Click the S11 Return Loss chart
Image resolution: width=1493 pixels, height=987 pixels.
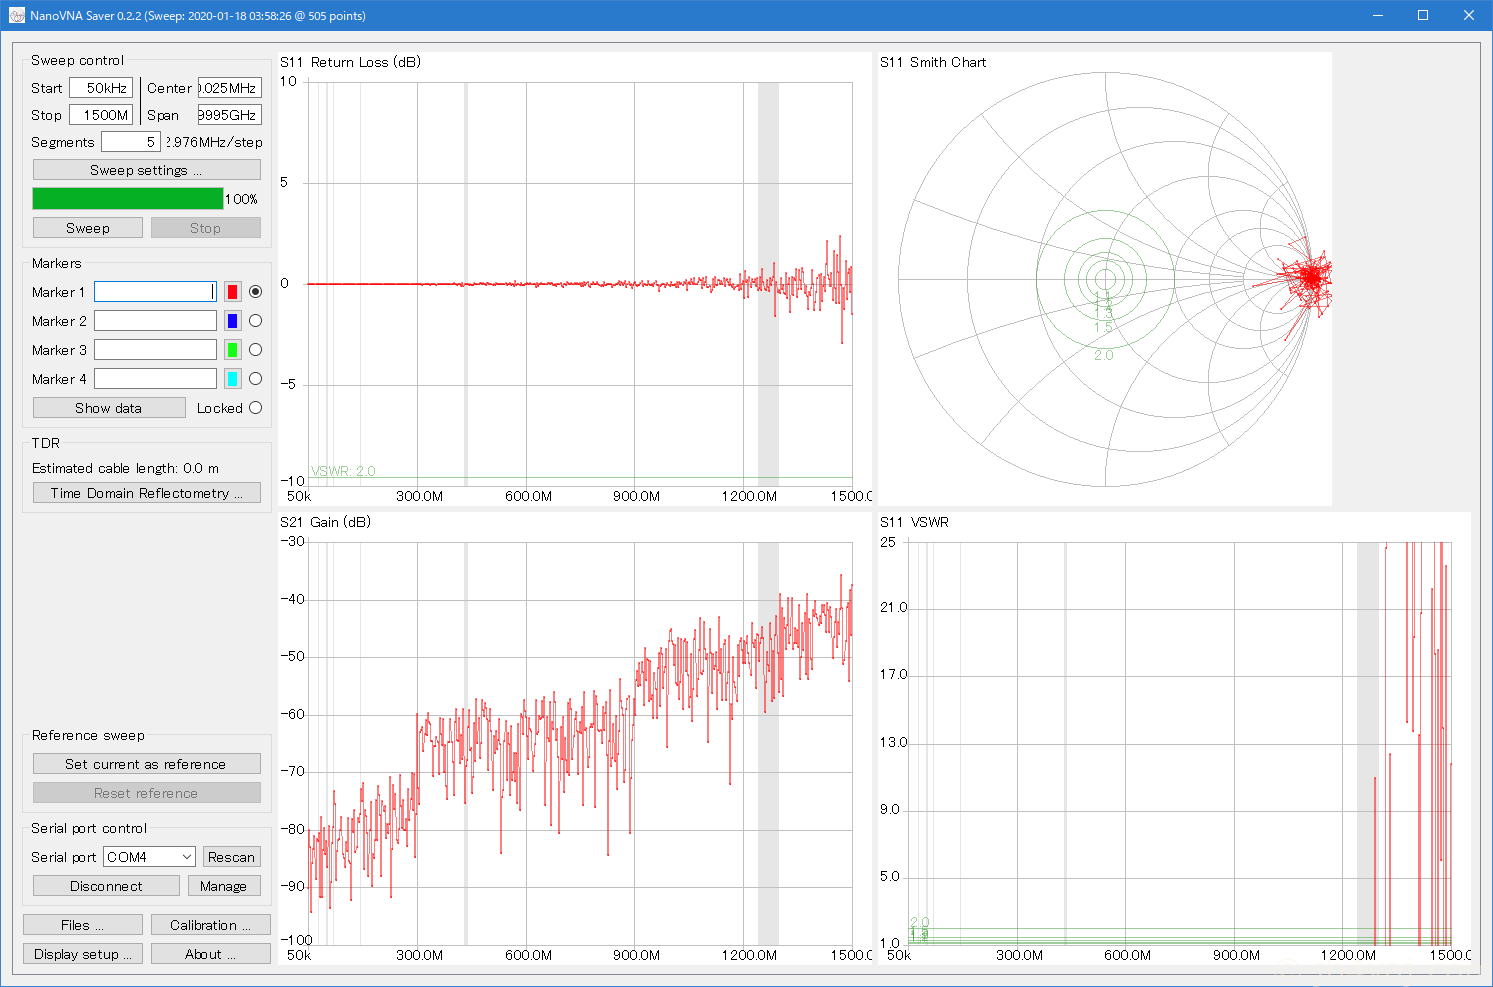click(575, 279)
